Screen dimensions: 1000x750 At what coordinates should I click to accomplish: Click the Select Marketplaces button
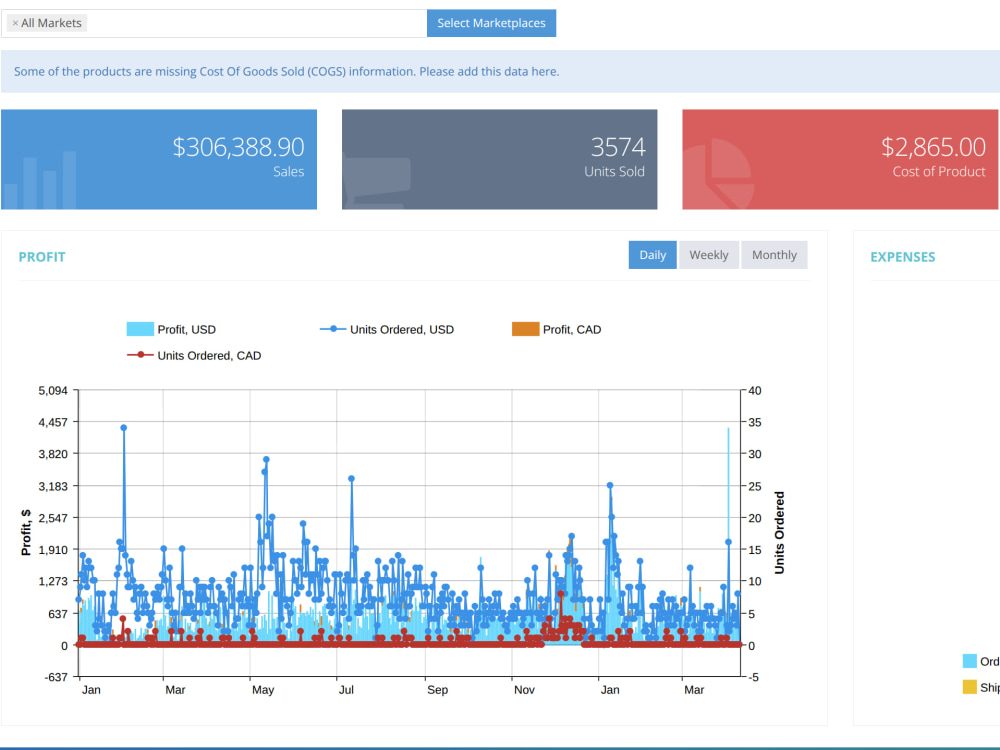click(x=491, y=23)
